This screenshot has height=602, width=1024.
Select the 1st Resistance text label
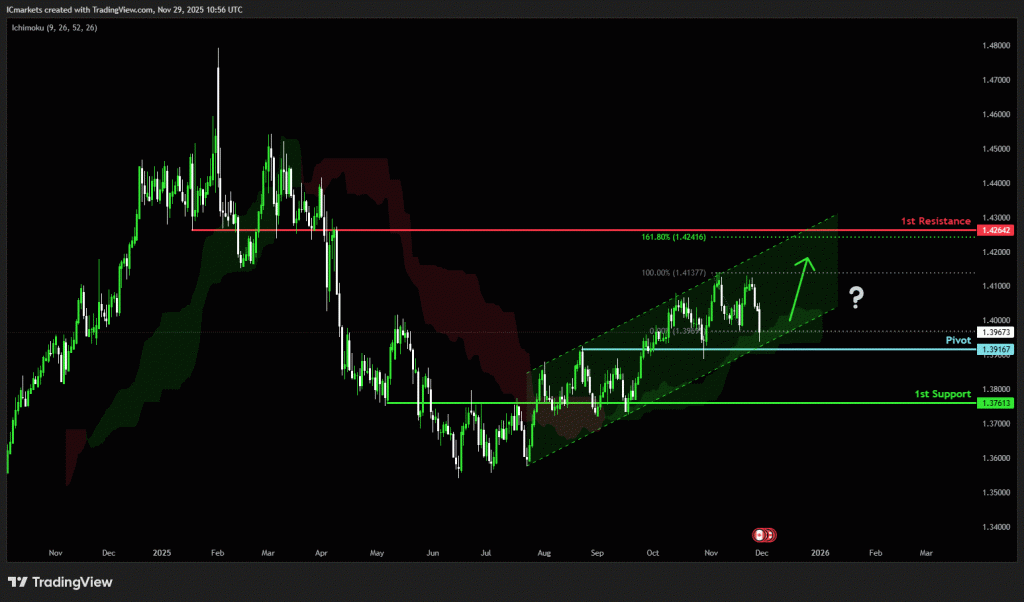[936, 220]
